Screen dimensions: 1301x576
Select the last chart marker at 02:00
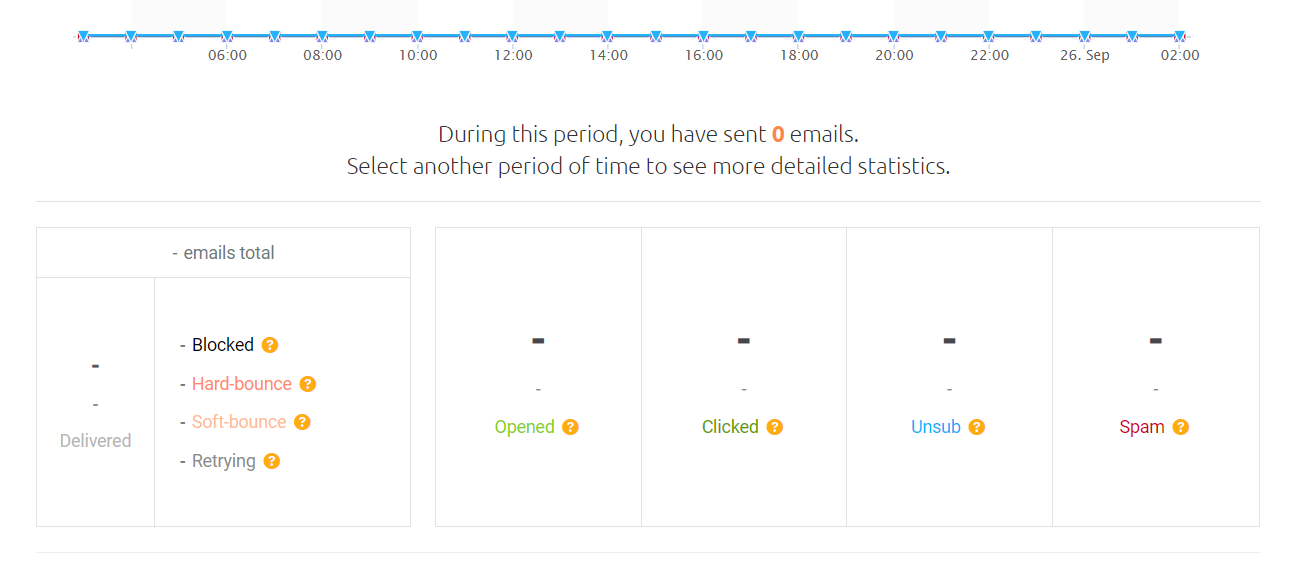click(x=1180, y=37)
